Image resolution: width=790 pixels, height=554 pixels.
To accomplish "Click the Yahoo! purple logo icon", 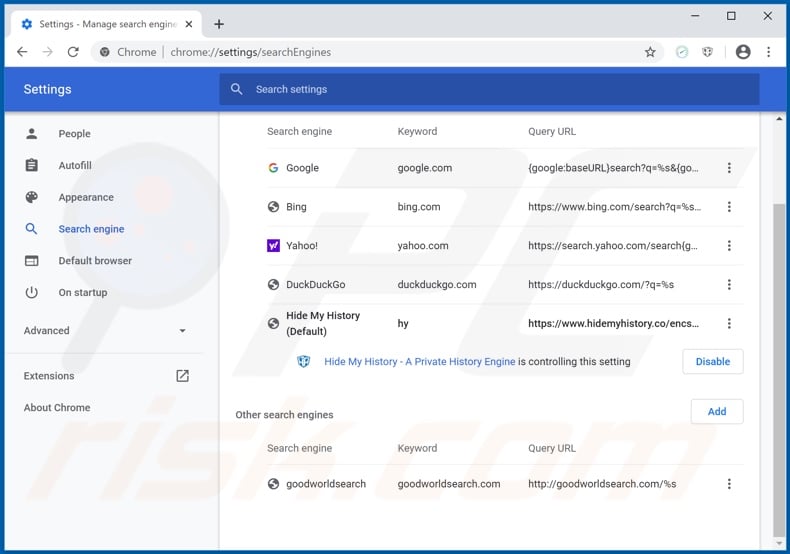I will tap(273, 245).
